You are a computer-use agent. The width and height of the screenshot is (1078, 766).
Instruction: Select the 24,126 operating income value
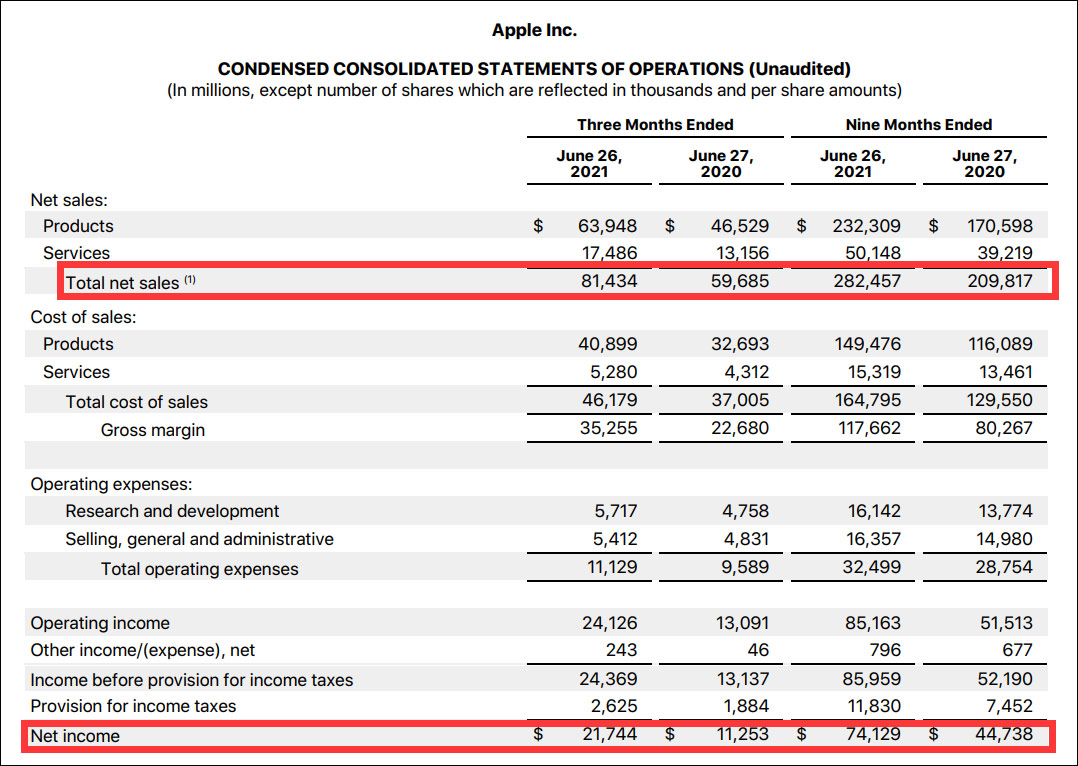click(x=609, y=623)
